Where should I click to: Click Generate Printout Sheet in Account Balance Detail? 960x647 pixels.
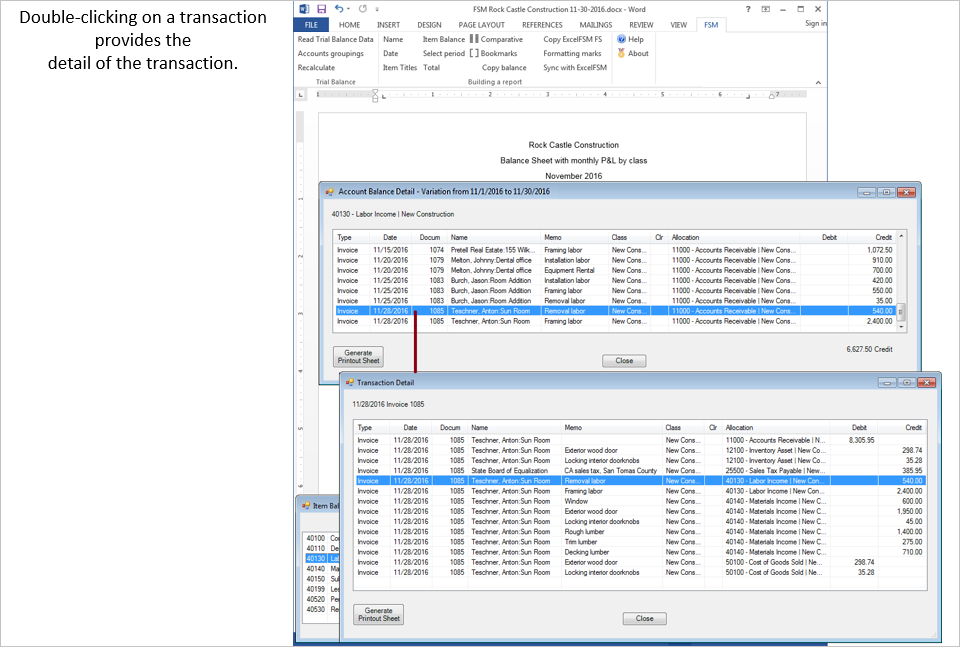358,357
